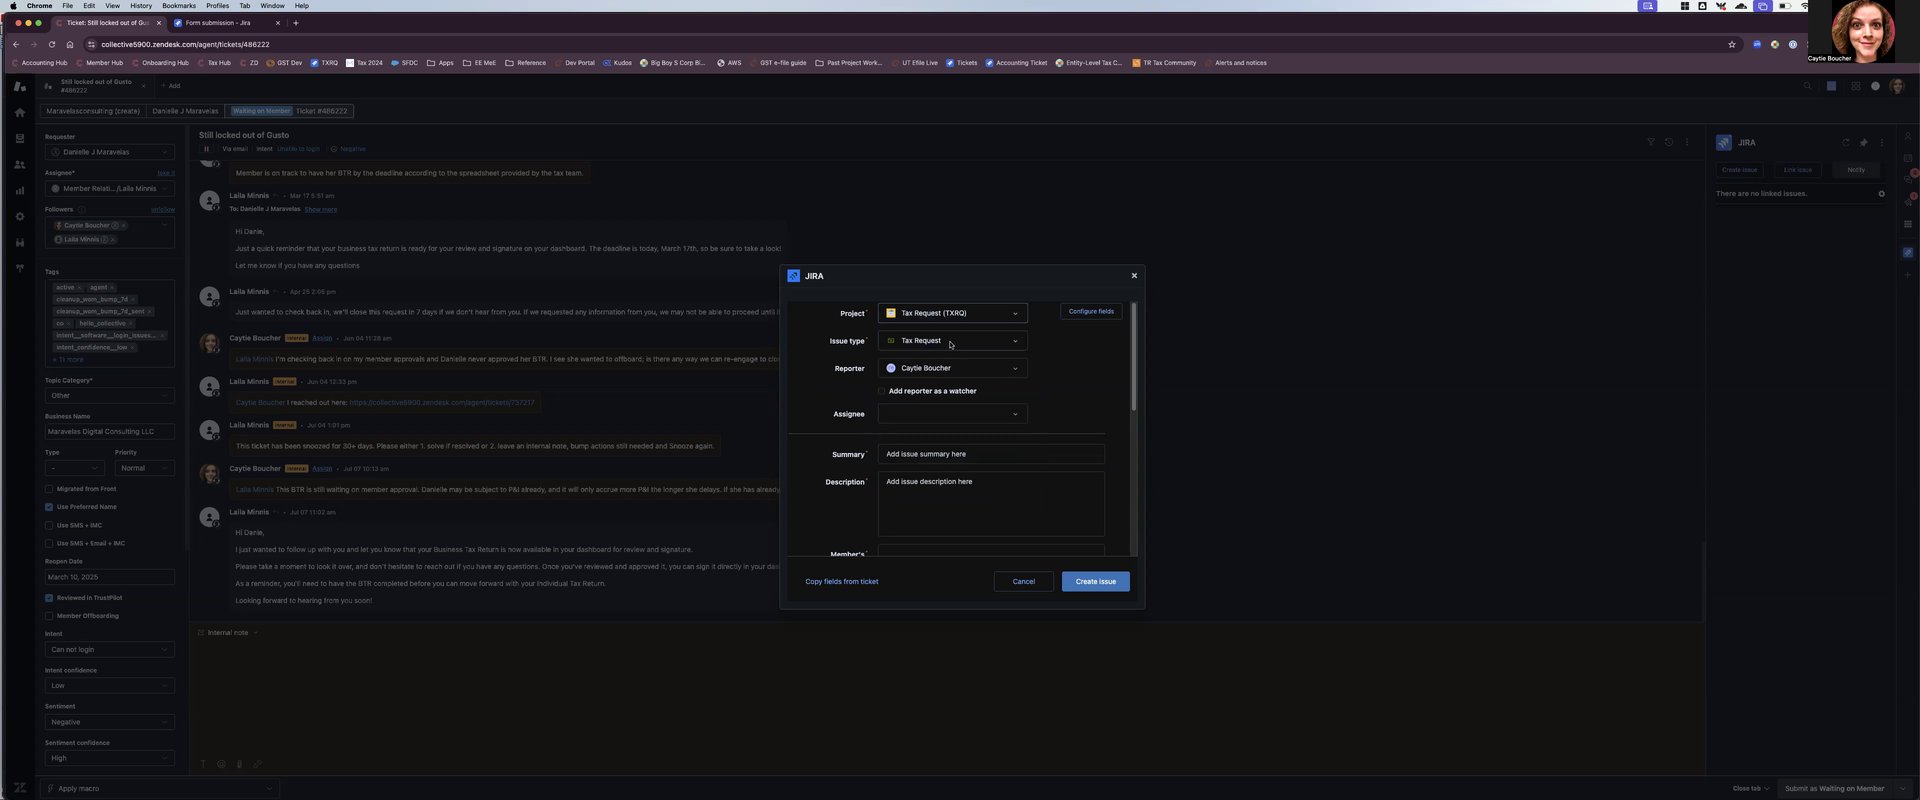Toggle Migrated from Front checkbox
This screenshot has width=1920, height=800.
pos(49,489)
